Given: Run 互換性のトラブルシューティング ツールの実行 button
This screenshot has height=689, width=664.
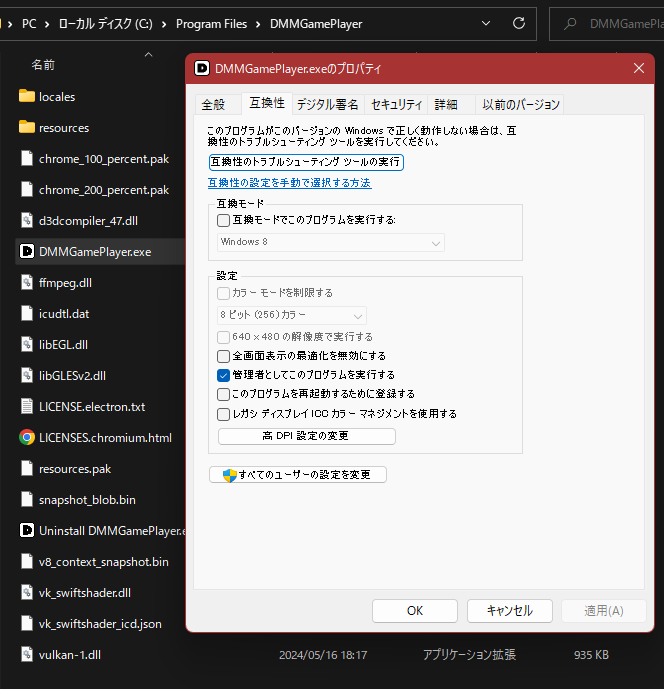Looking at the screenshot, I should [306, 162].
